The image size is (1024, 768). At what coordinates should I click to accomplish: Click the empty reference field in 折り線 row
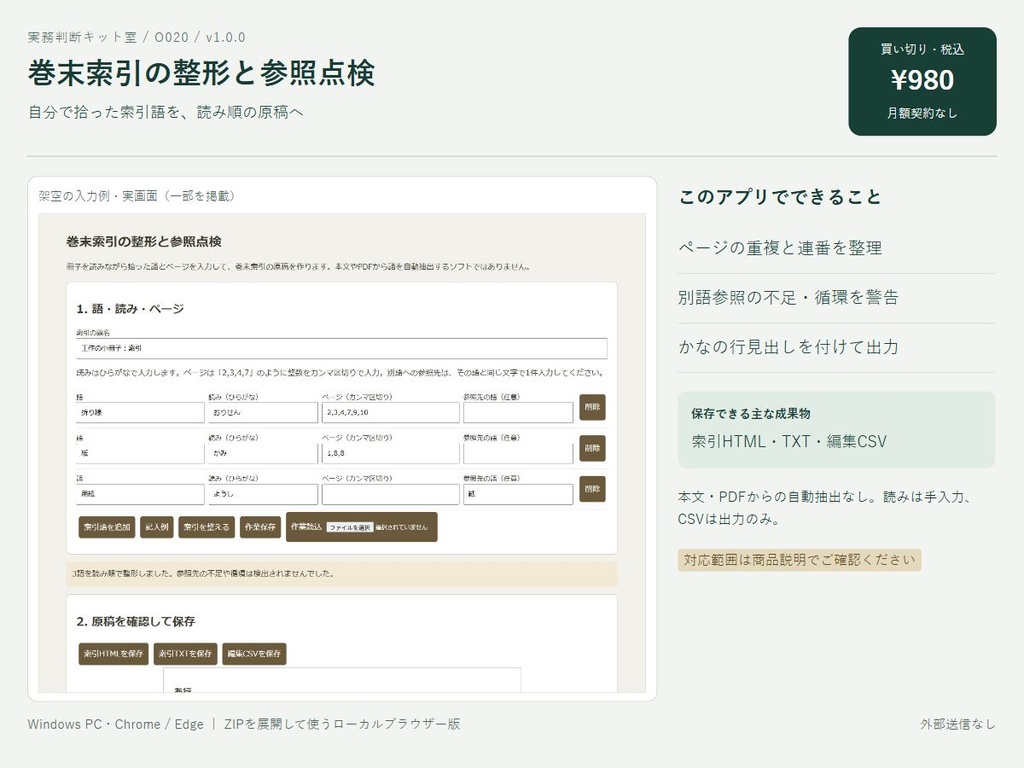click(518, 413)
